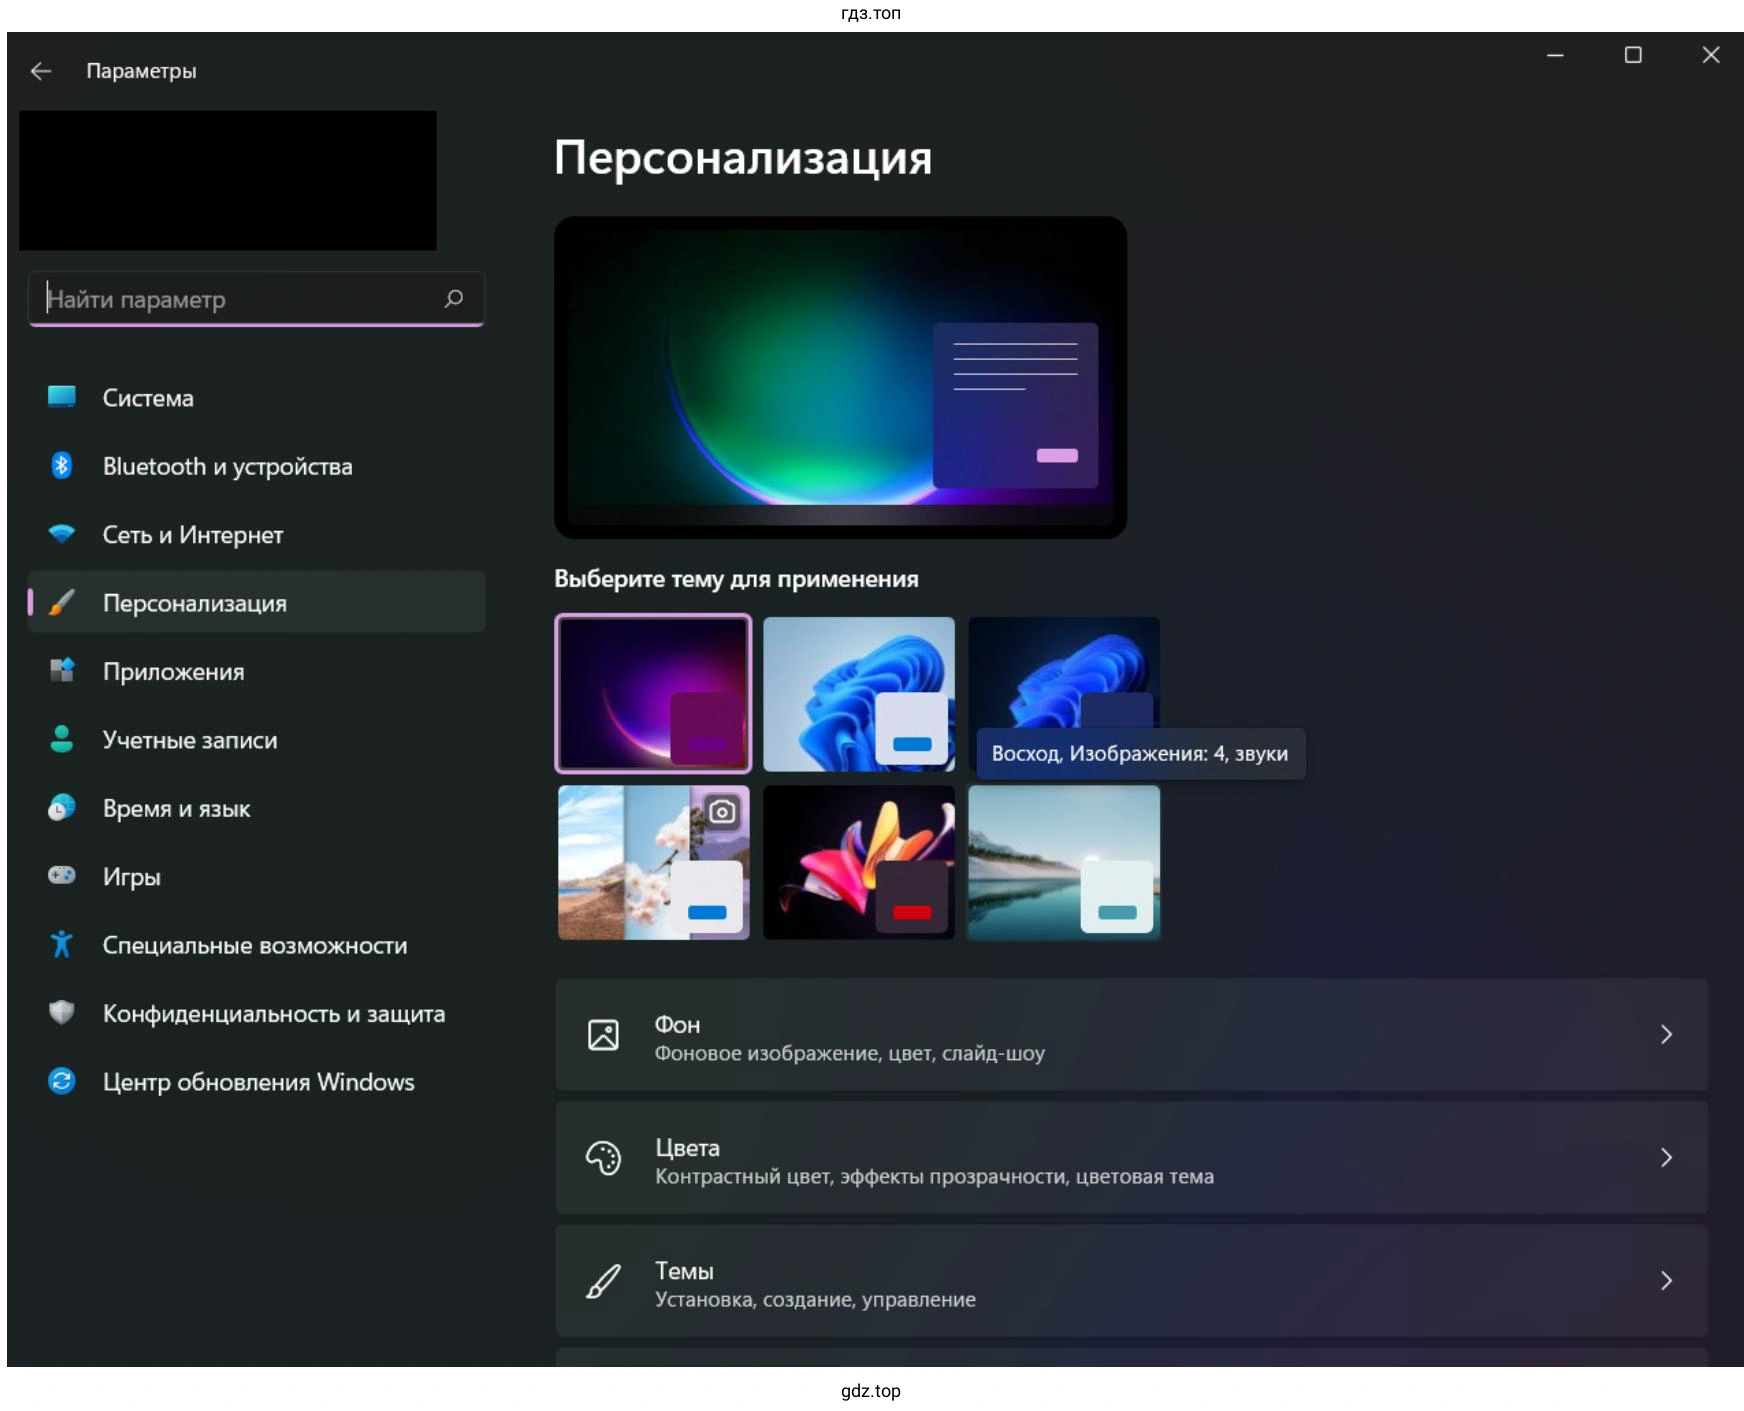Minimize the Параметры window
Screen dimensions: 1744x1411
point(1555,55)
